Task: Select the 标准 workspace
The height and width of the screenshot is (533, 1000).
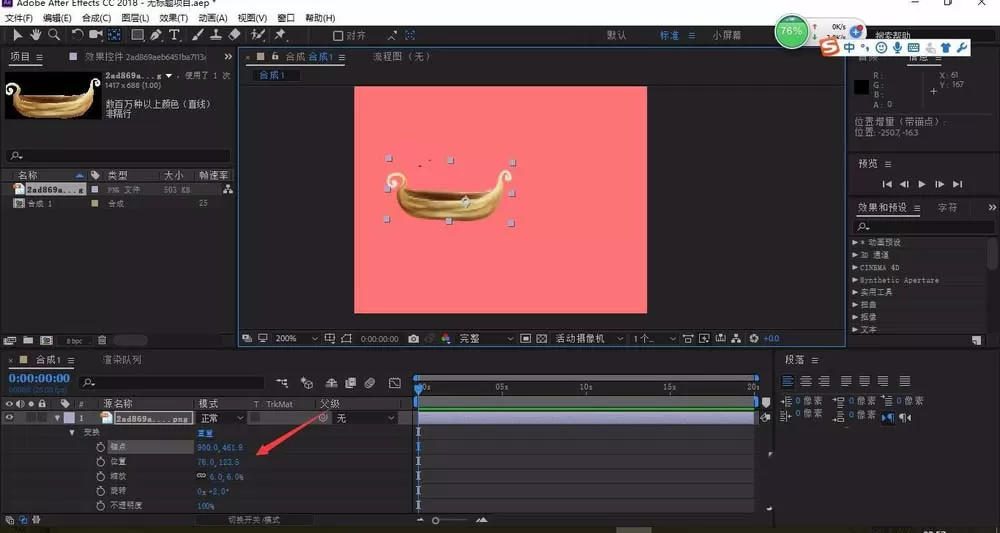Action: 669,36
